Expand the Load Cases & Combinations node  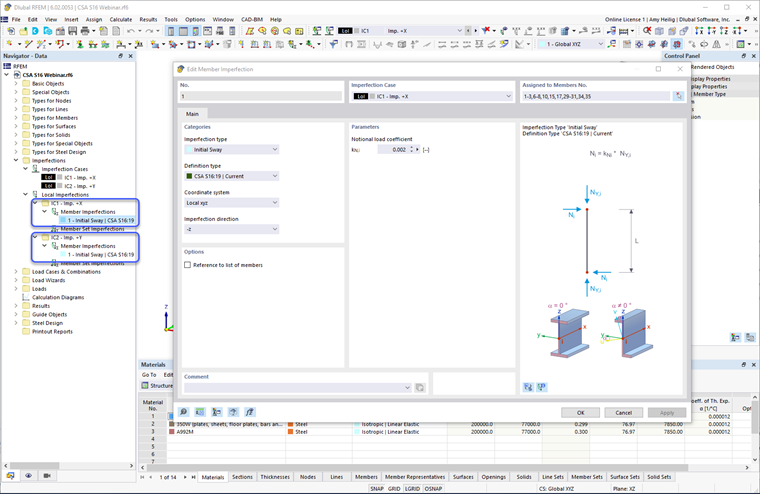tap(16, 271)
